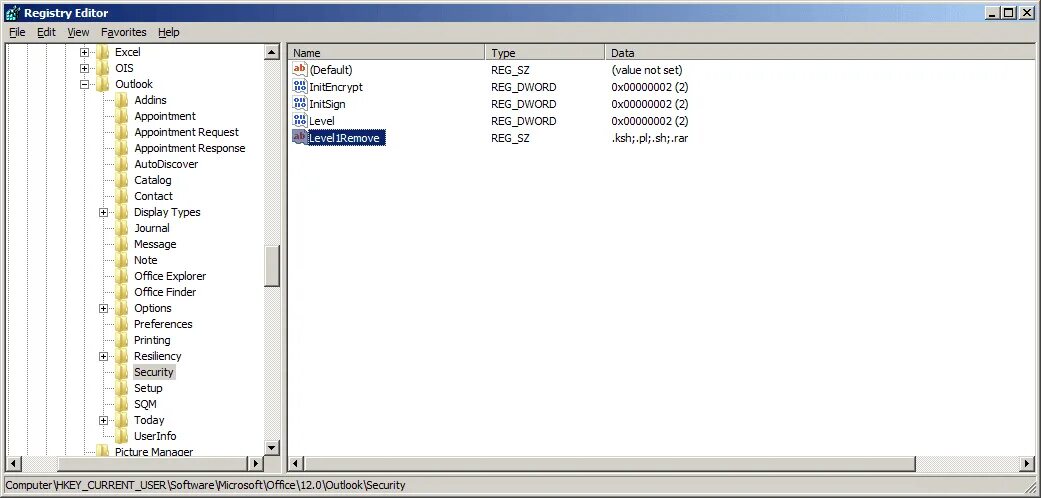Click the InitEncrypt DWORD icon
The height and width of the screenshot is (498, 1041).
tap(300, 86)
